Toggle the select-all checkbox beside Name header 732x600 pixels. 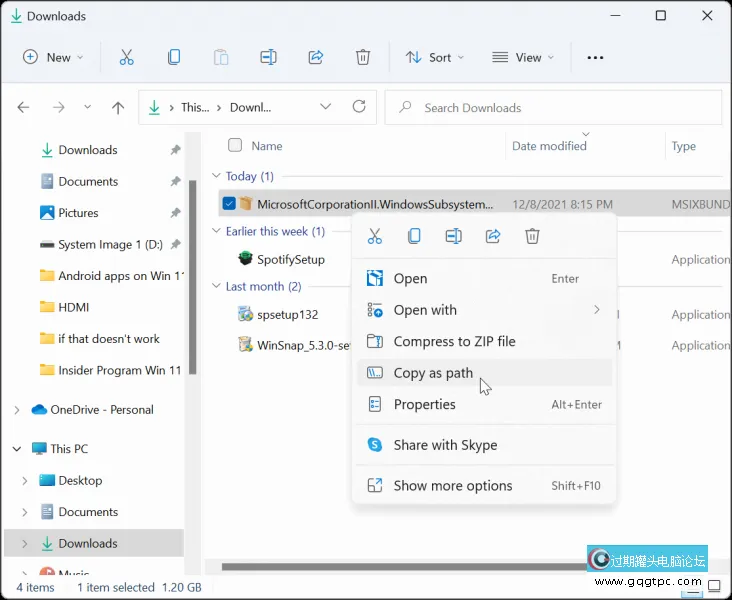(x=235, y=145)
